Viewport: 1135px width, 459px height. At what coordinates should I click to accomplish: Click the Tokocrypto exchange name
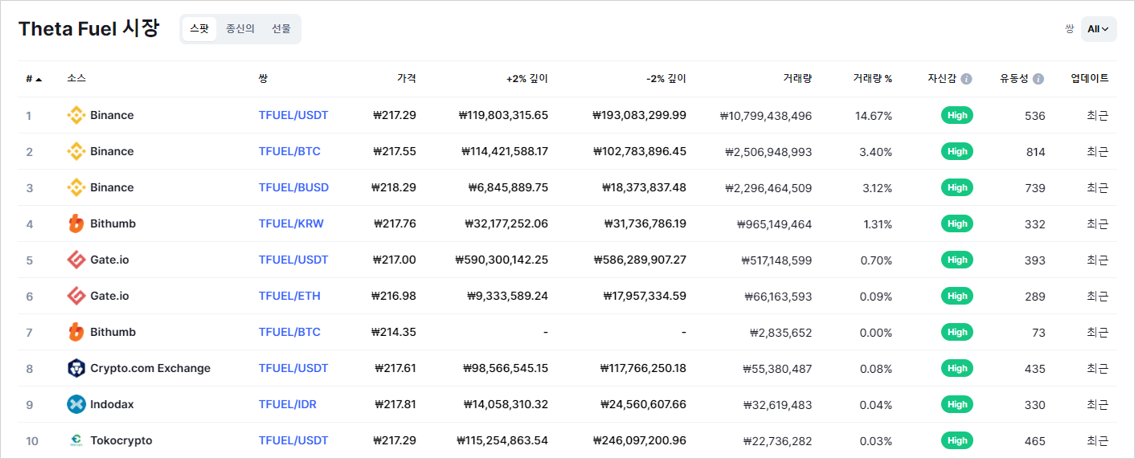[x=122, y=440]
